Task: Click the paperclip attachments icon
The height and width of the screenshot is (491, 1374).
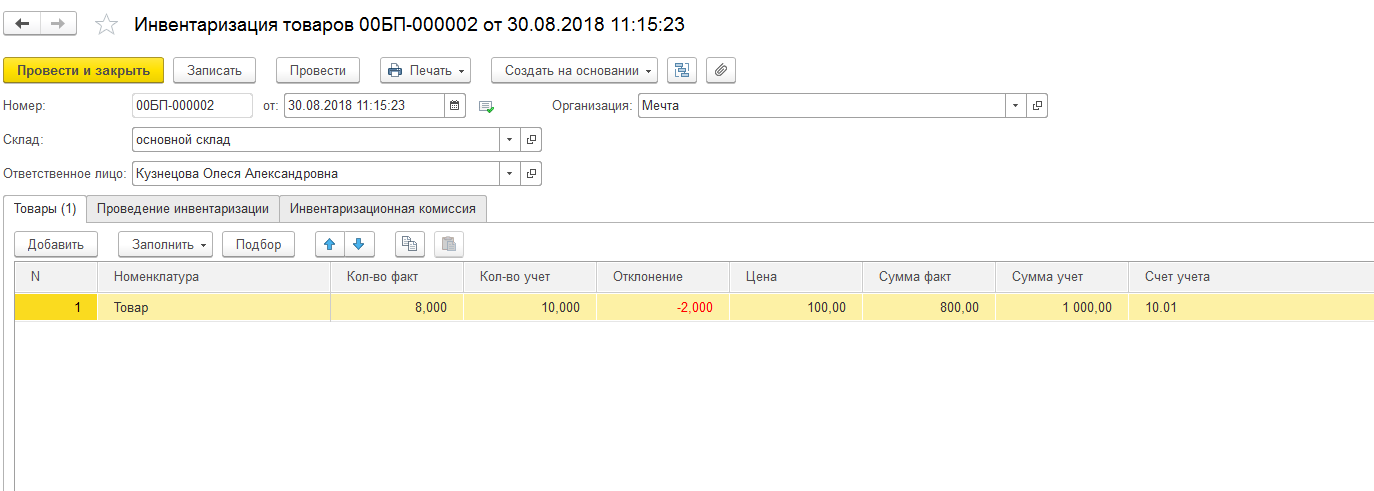Action: point(721,70)
